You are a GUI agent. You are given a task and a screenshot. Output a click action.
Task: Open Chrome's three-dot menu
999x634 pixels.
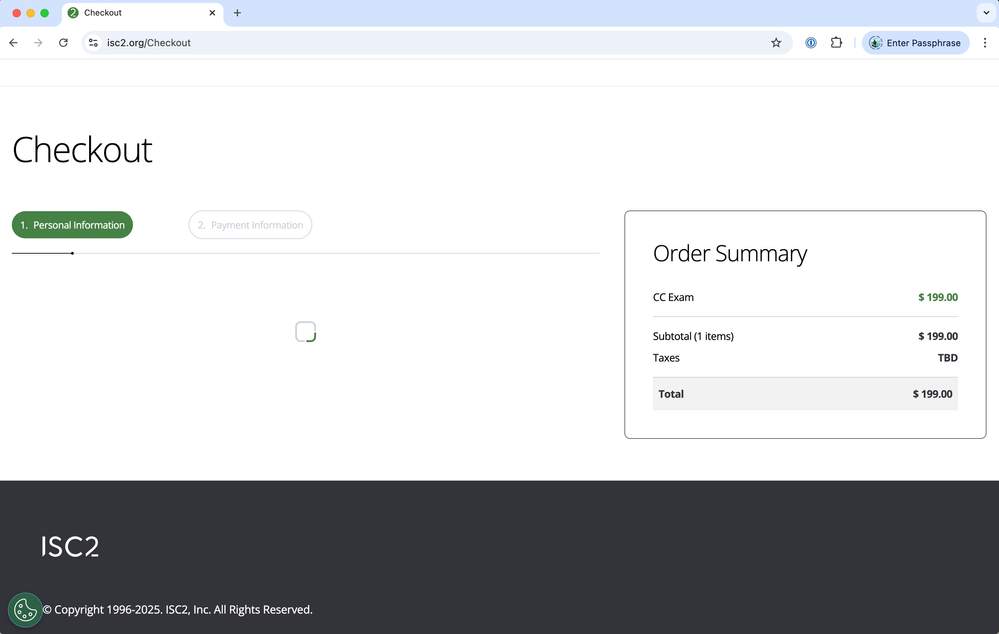[985, 43]
